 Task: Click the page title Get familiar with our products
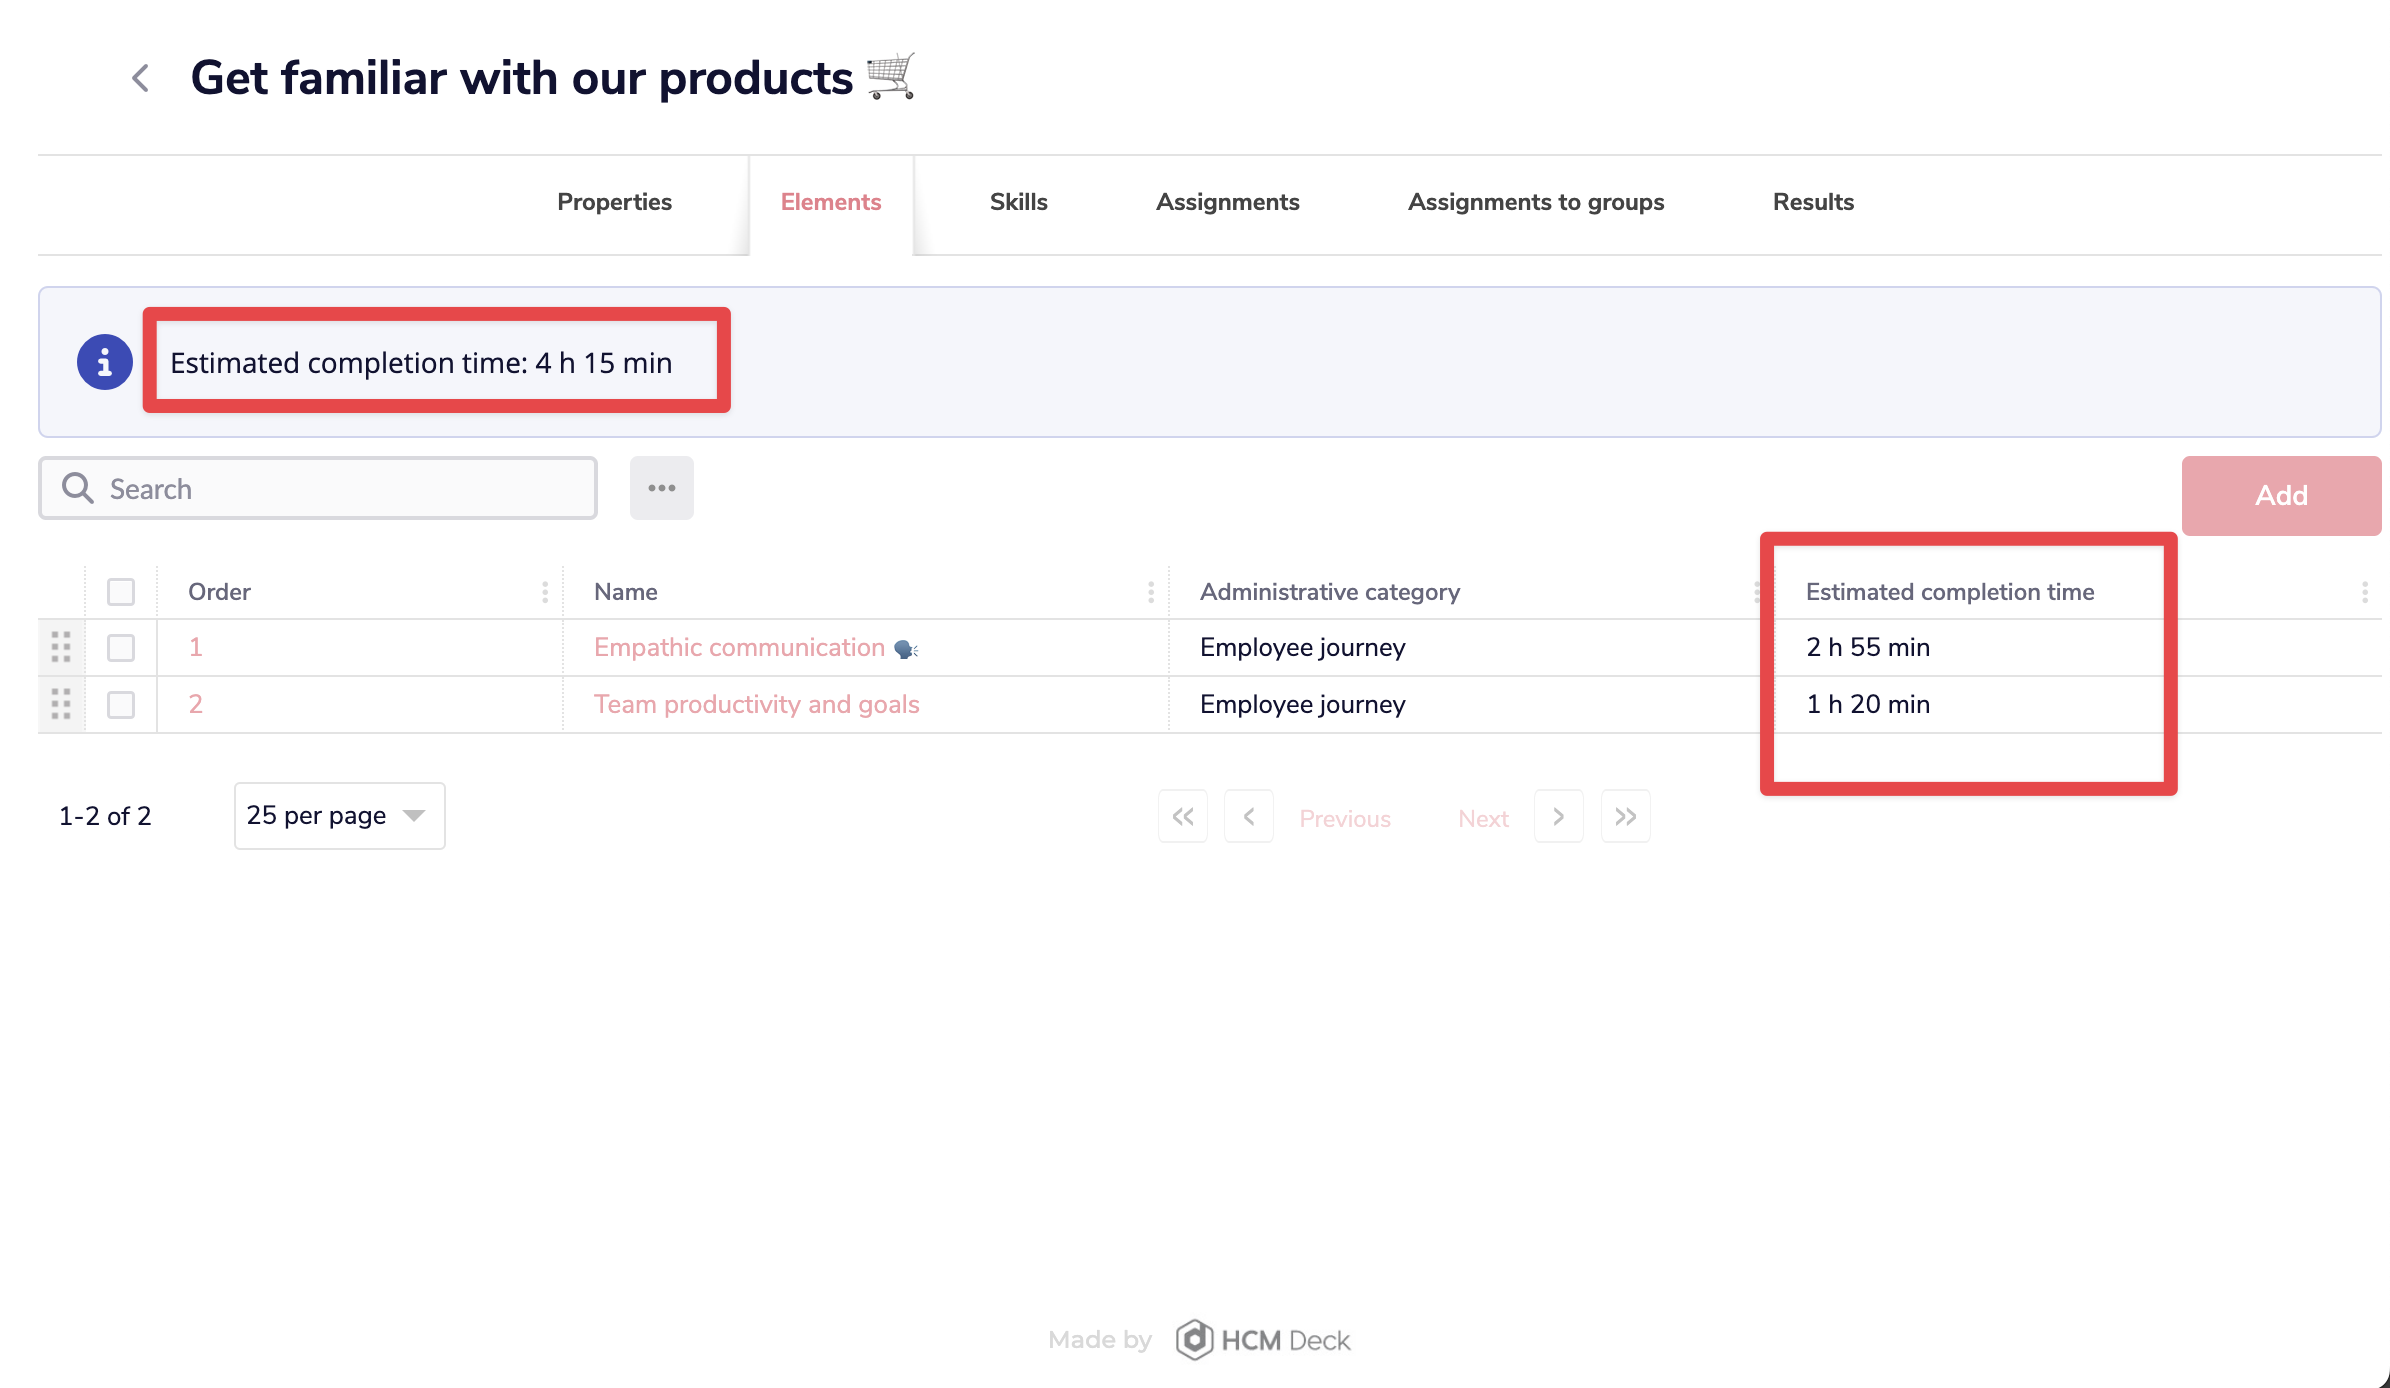pyautogui.click(x=521, y=78)
